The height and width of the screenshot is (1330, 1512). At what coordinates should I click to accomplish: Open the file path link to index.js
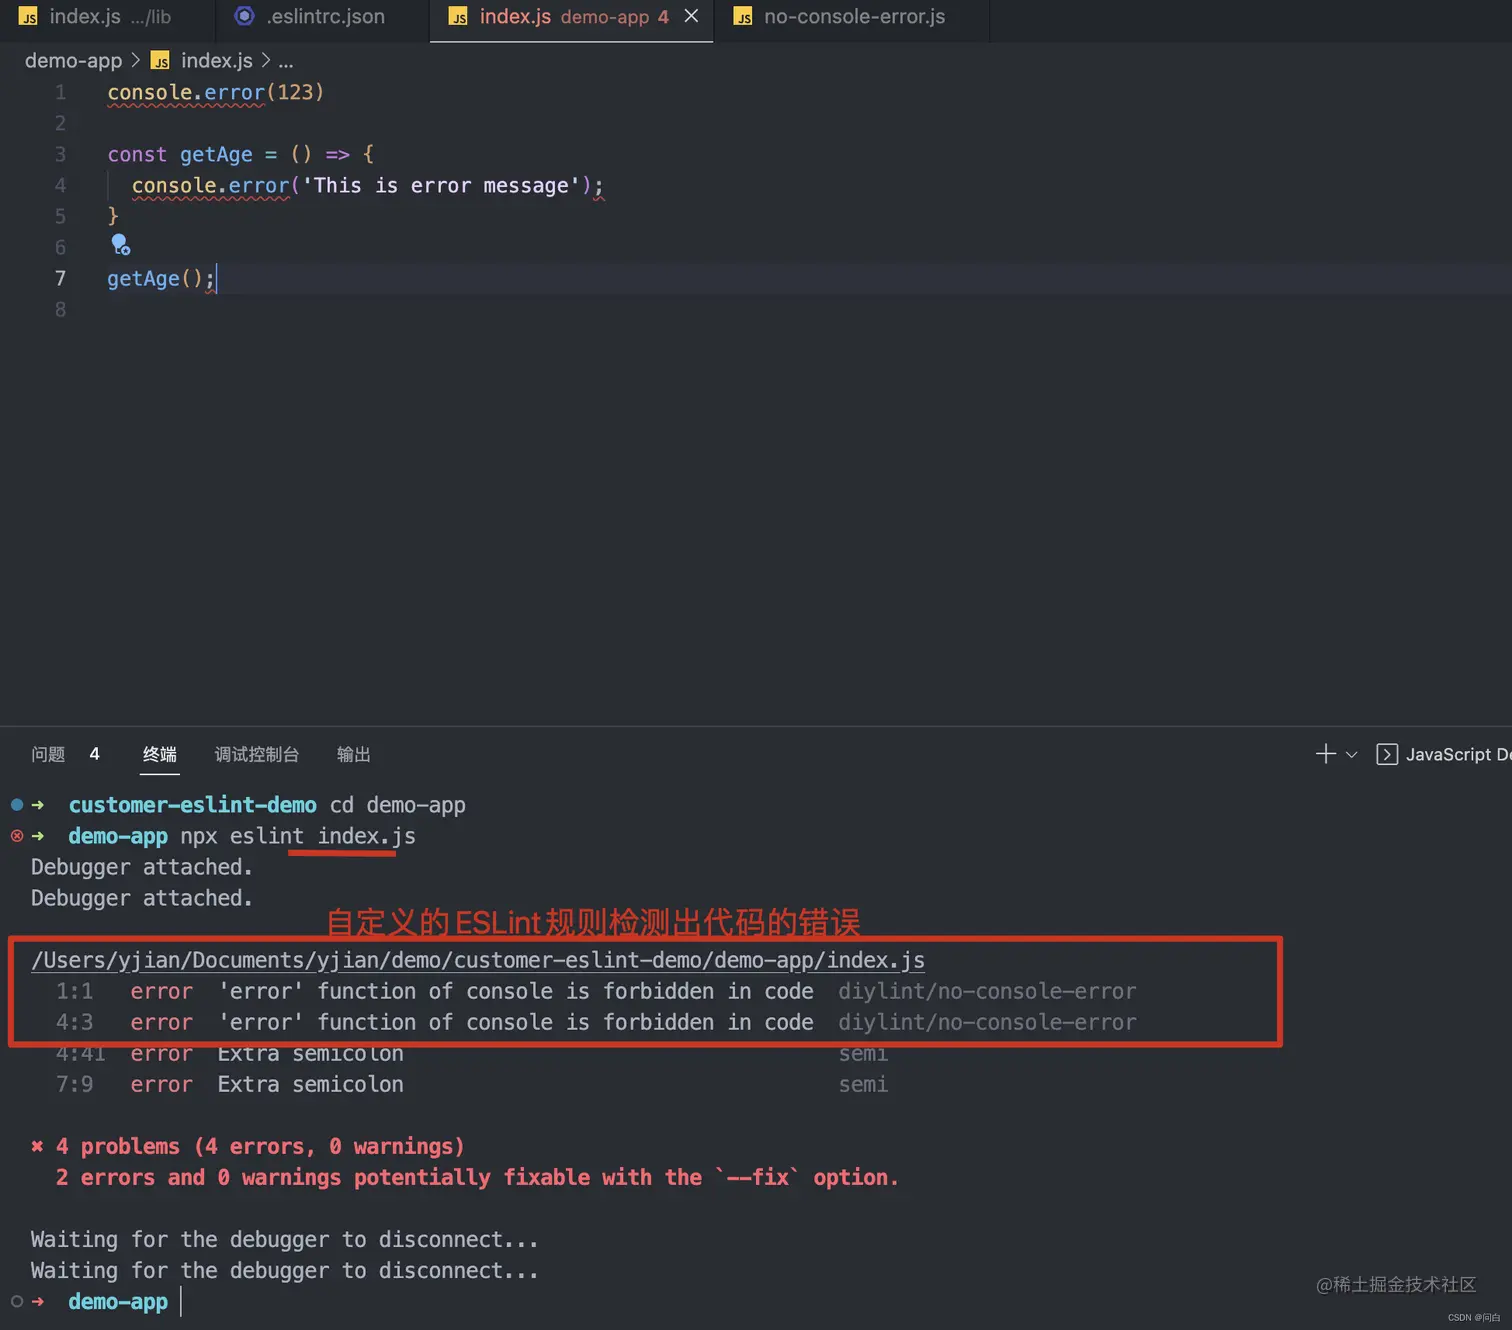pyautogui.click(x=478, y=960)
